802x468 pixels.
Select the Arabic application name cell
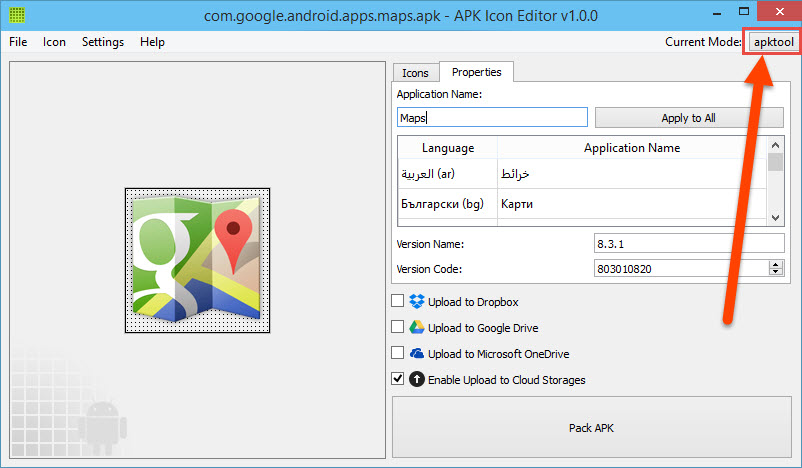[x=632, y=174]
